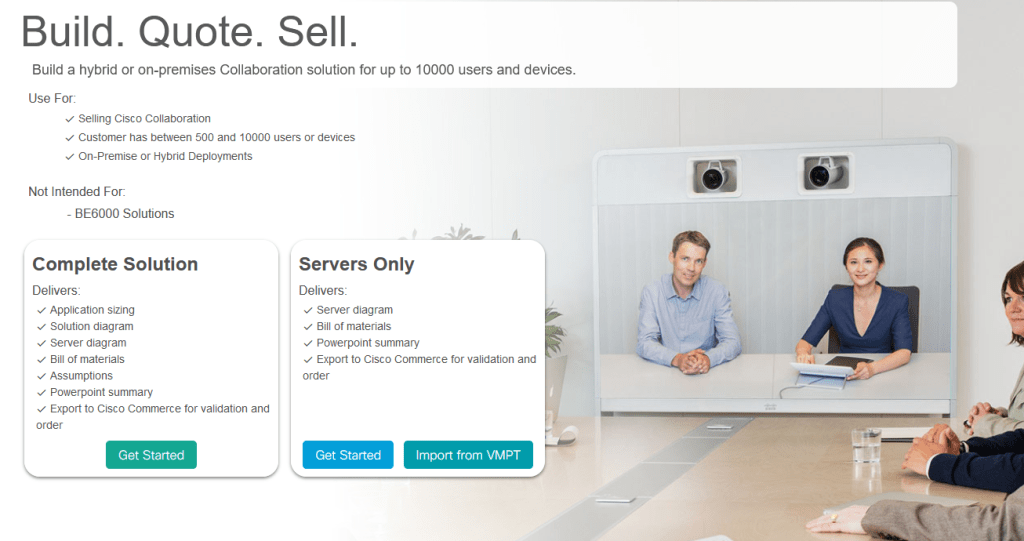The height and width of the screenshot is (541, 1024).
Task: Click Bill of materials in Complete Solution card
Action: point(87,359)
